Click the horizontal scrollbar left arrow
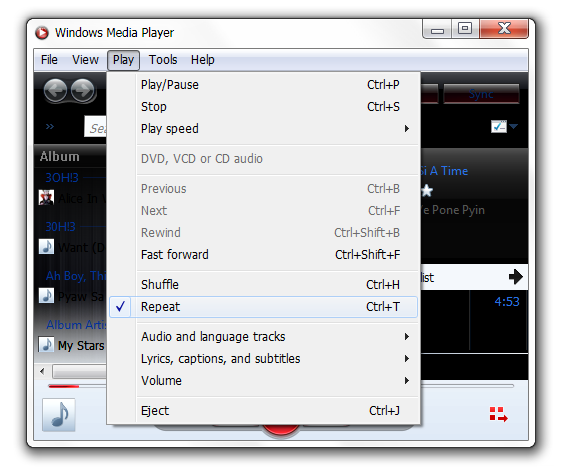This screenshot has width=564, height=469. click(42, 371)
